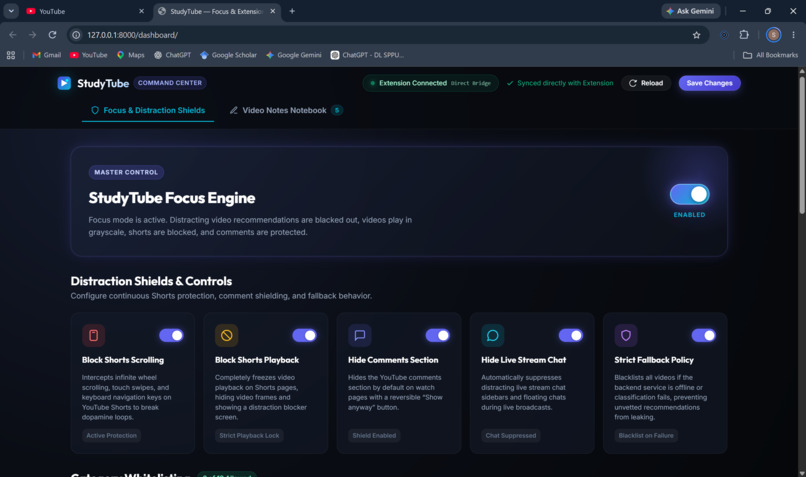The image size is (806, 477).
Task: Click the Blacklist on Failure tag
Action: click(646, 435)
